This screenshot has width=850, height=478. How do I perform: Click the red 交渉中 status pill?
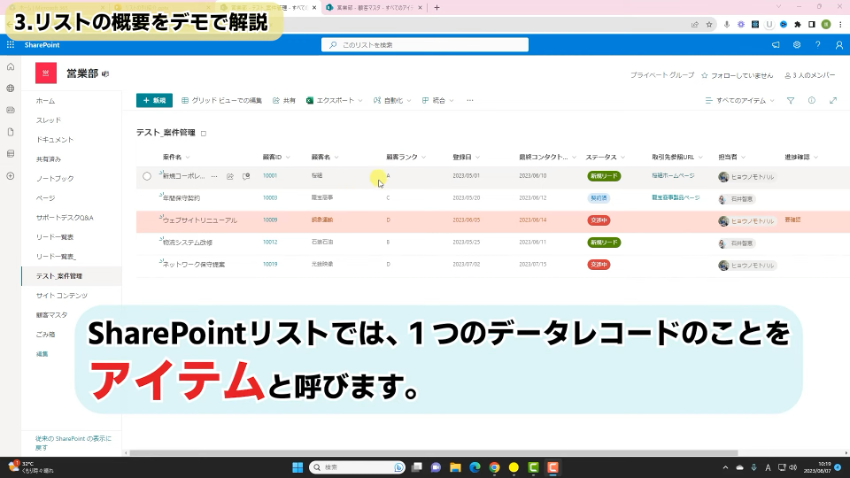(x=598, y=220)
